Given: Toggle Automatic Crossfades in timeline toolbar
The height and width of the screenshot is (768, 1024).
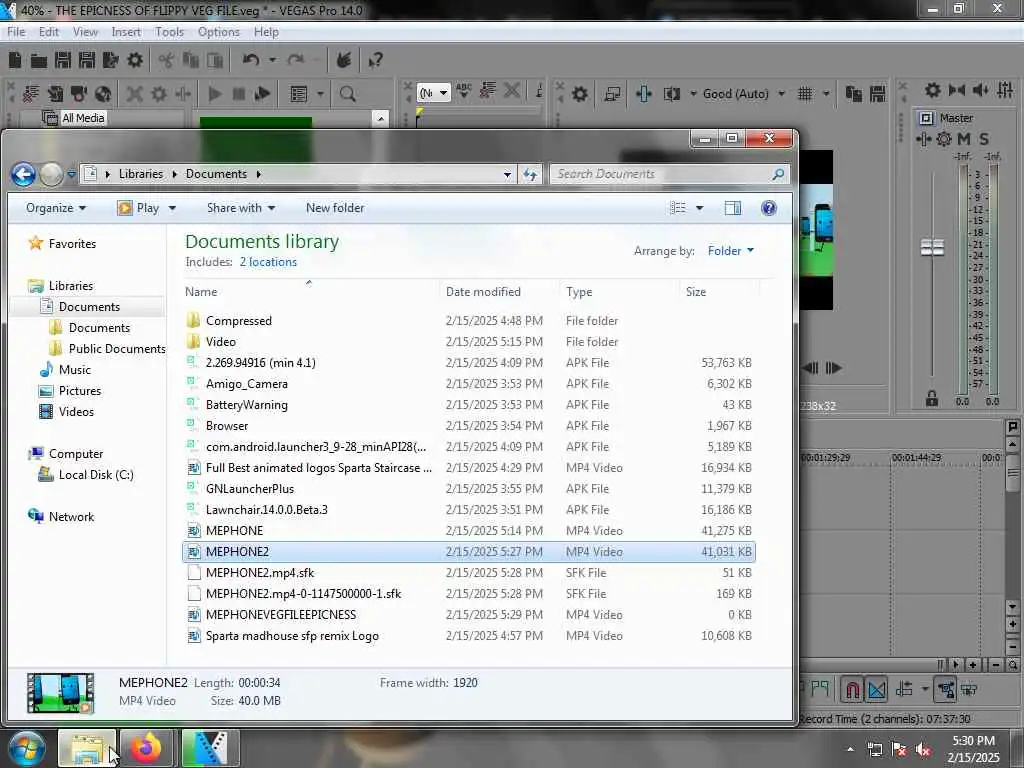Looking at the screenshot, I should [876, 689].
